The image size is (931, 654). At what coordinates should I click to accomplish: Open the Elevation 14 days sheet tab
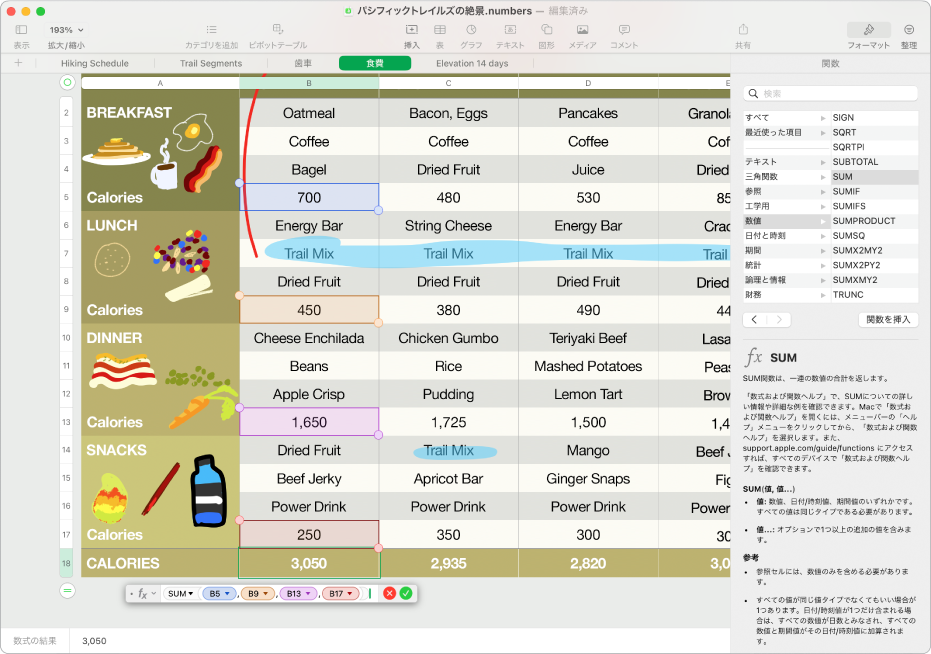click(472, 63)
